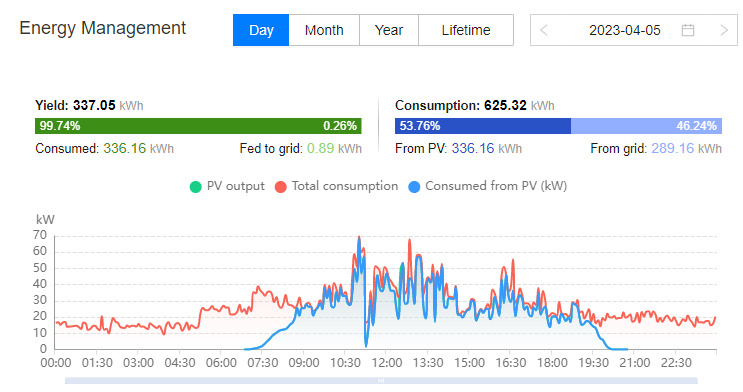
Task: Click the Energy Management heading
Action: pos(102,28)
